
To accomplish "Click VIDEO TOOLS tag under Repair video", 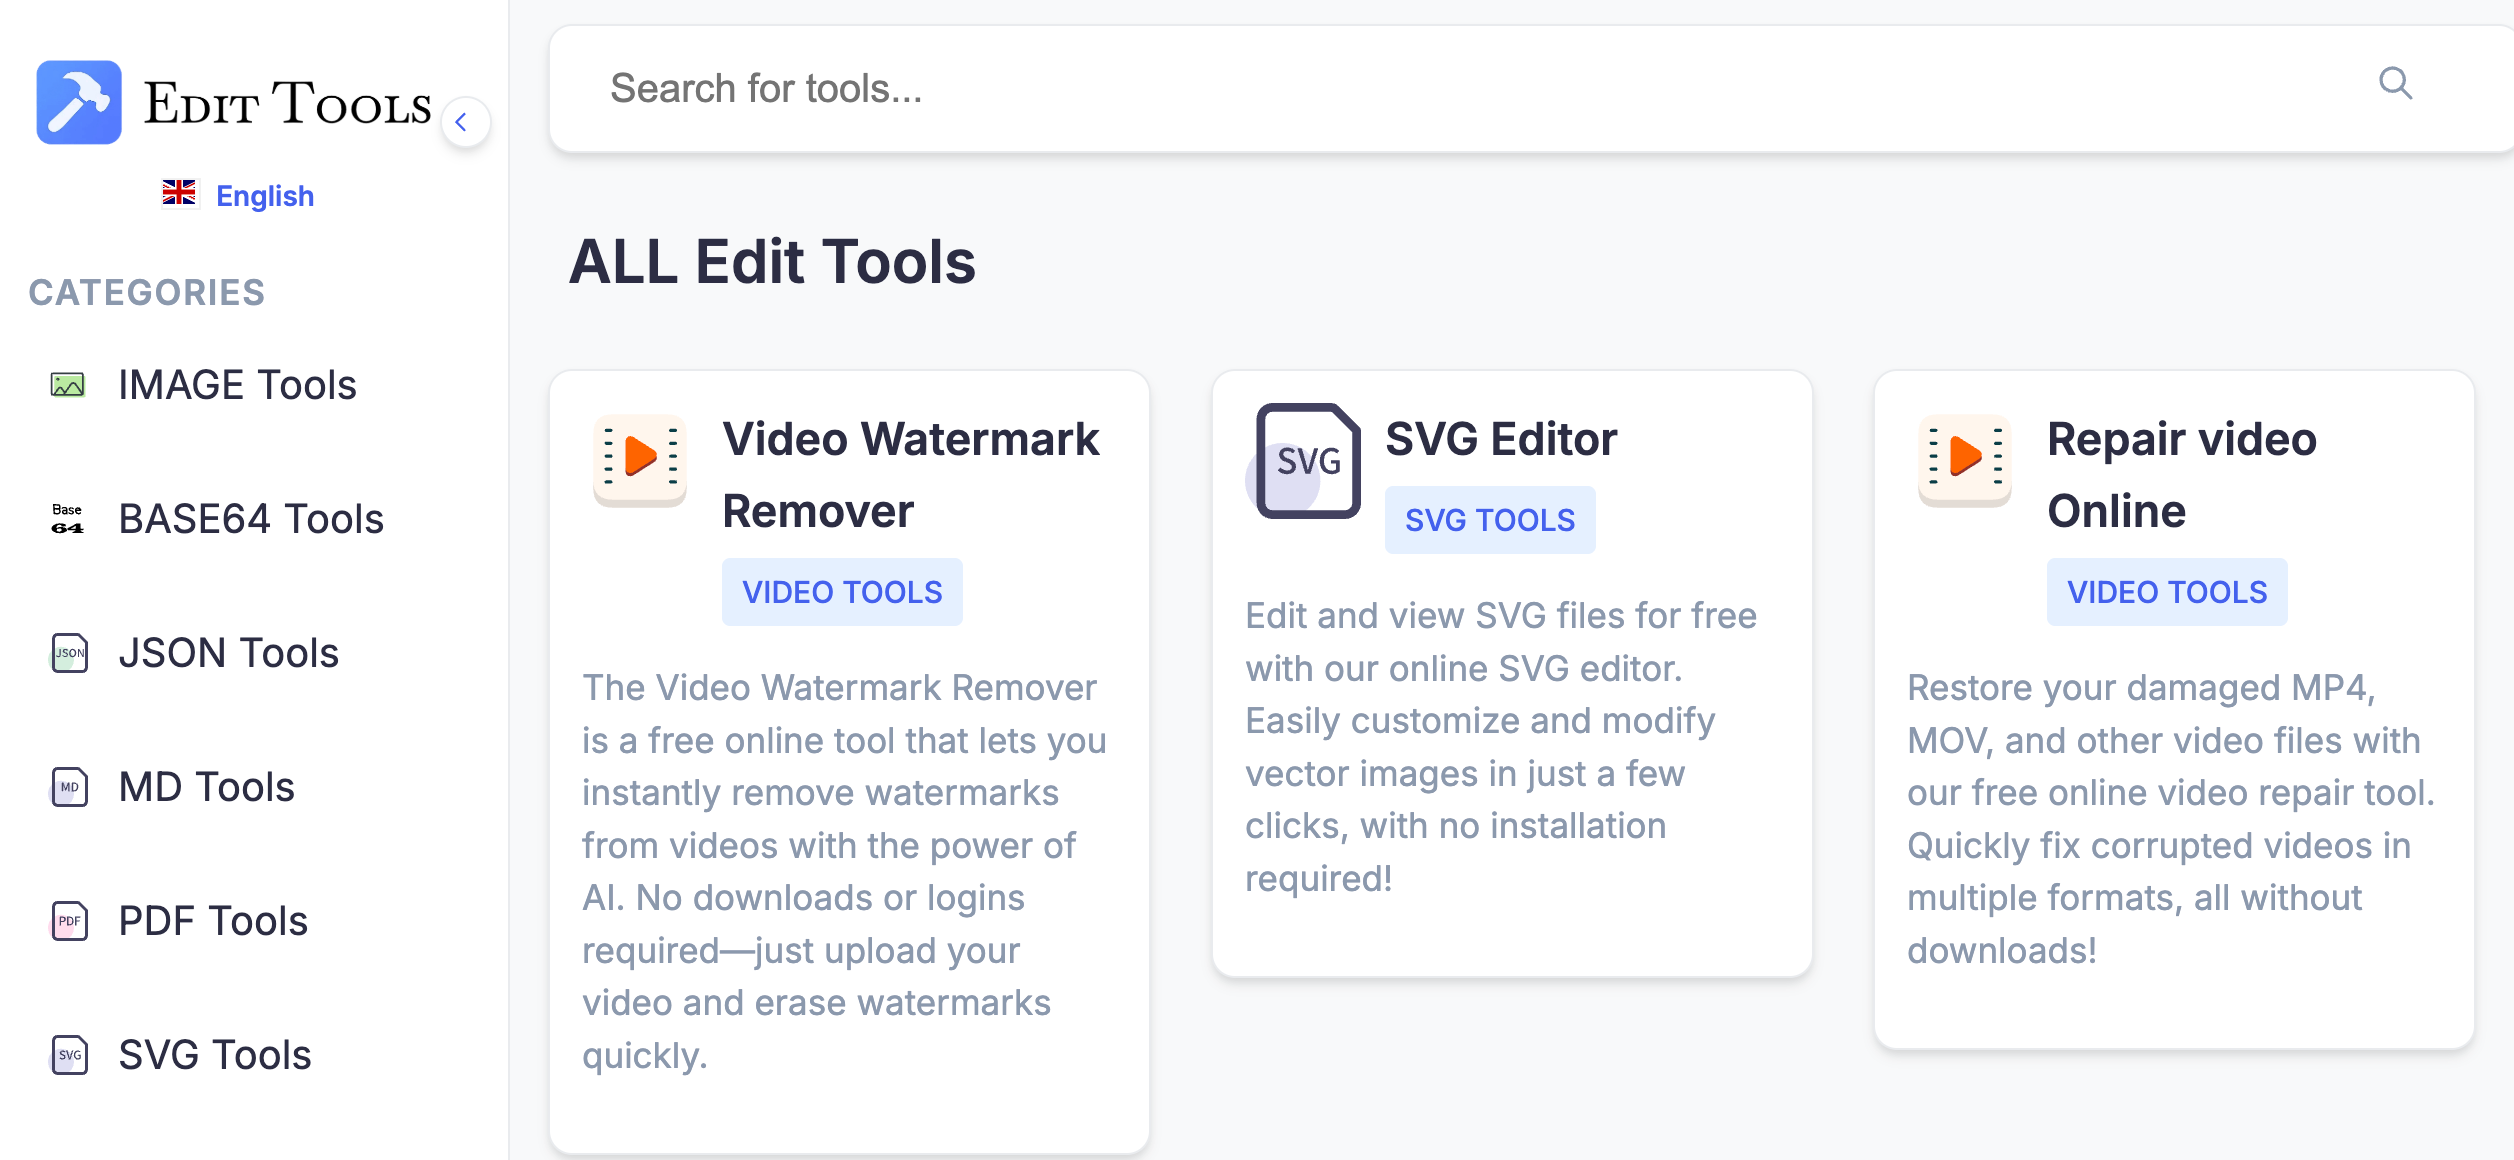I will pos(2166,592).
